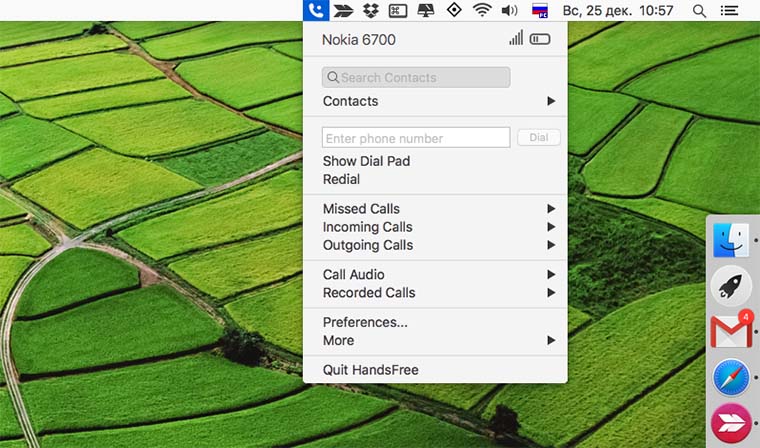
Task: Open the Contacts submenu
Action: (x=435, y=101)
